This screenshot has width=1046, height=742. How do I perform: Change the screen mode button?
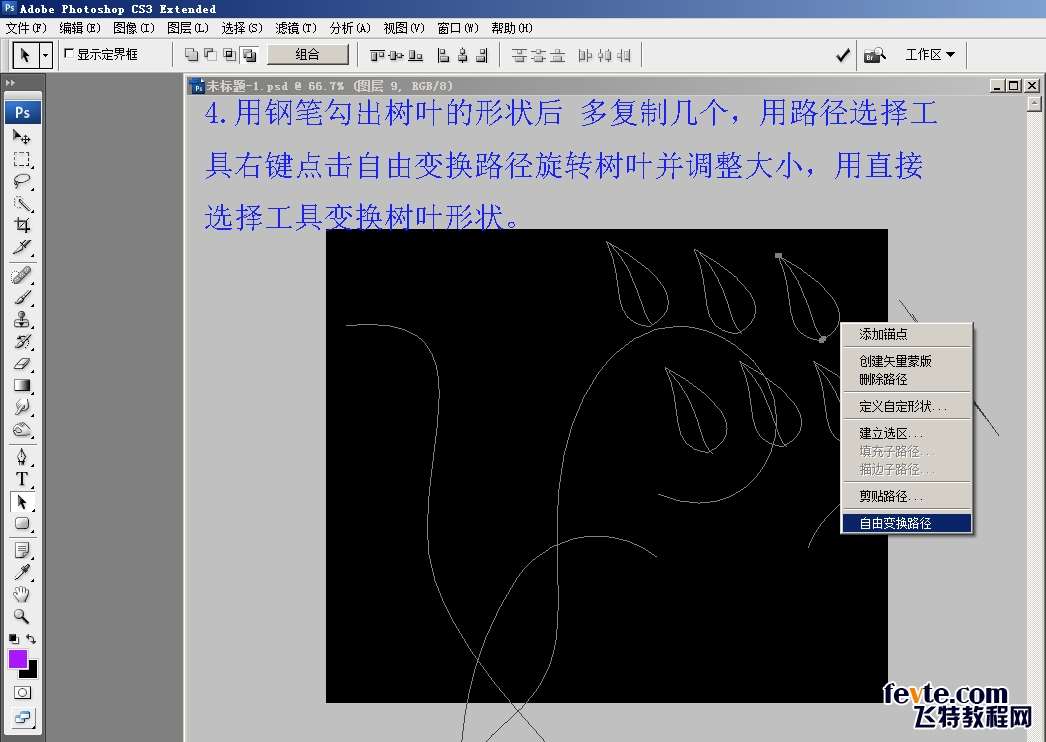pos(22,718)
